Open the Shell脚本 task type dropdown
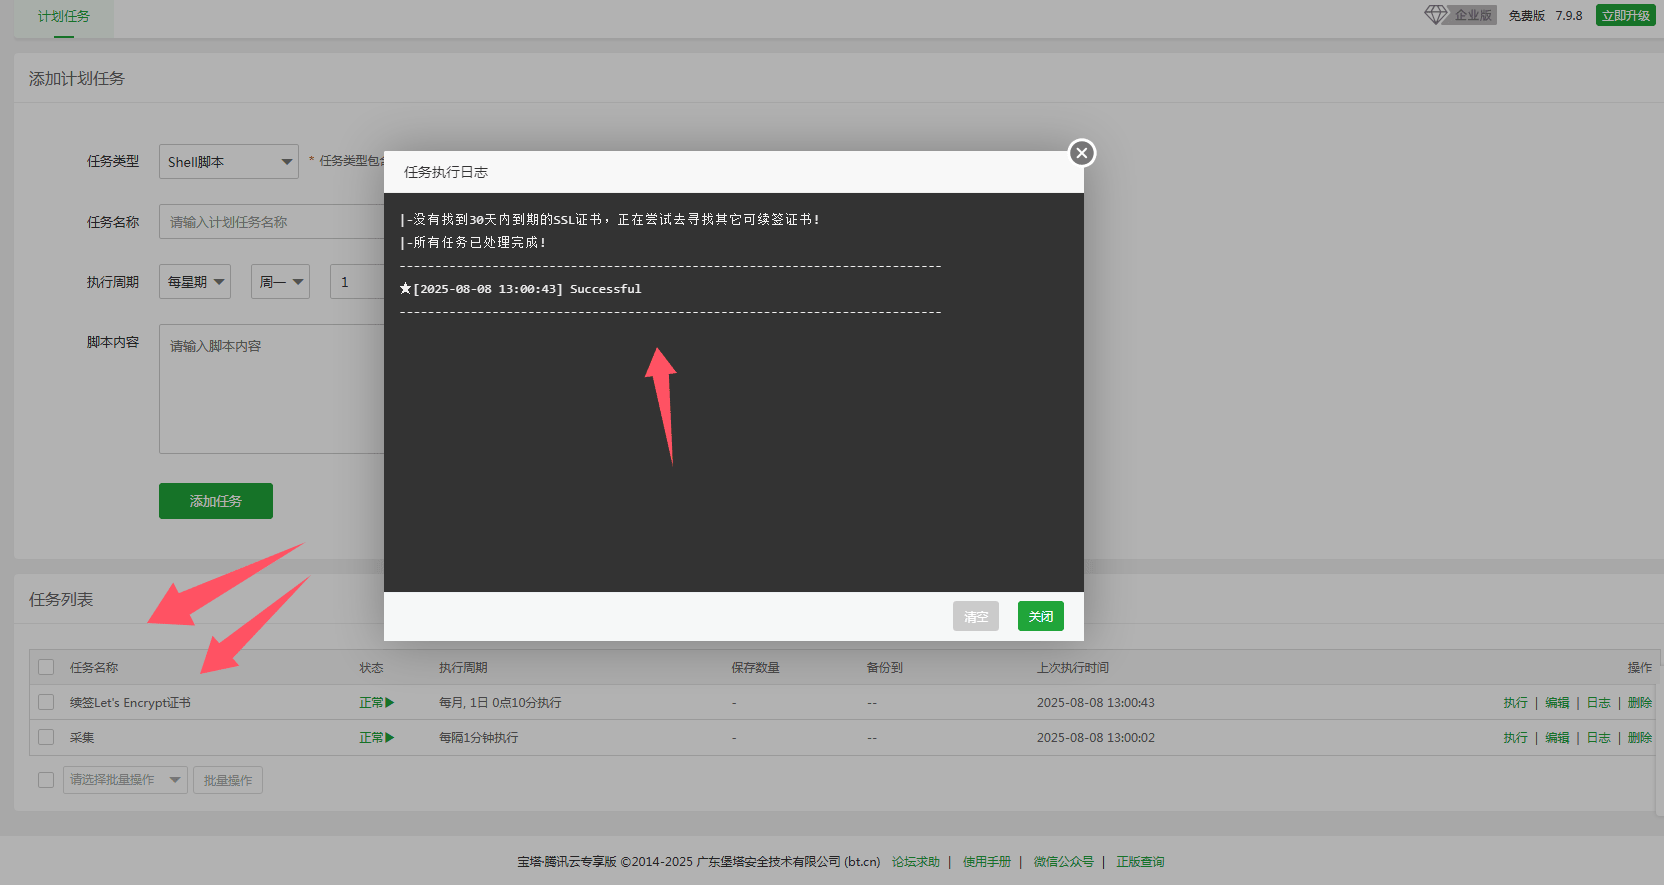 coord(228,162)
